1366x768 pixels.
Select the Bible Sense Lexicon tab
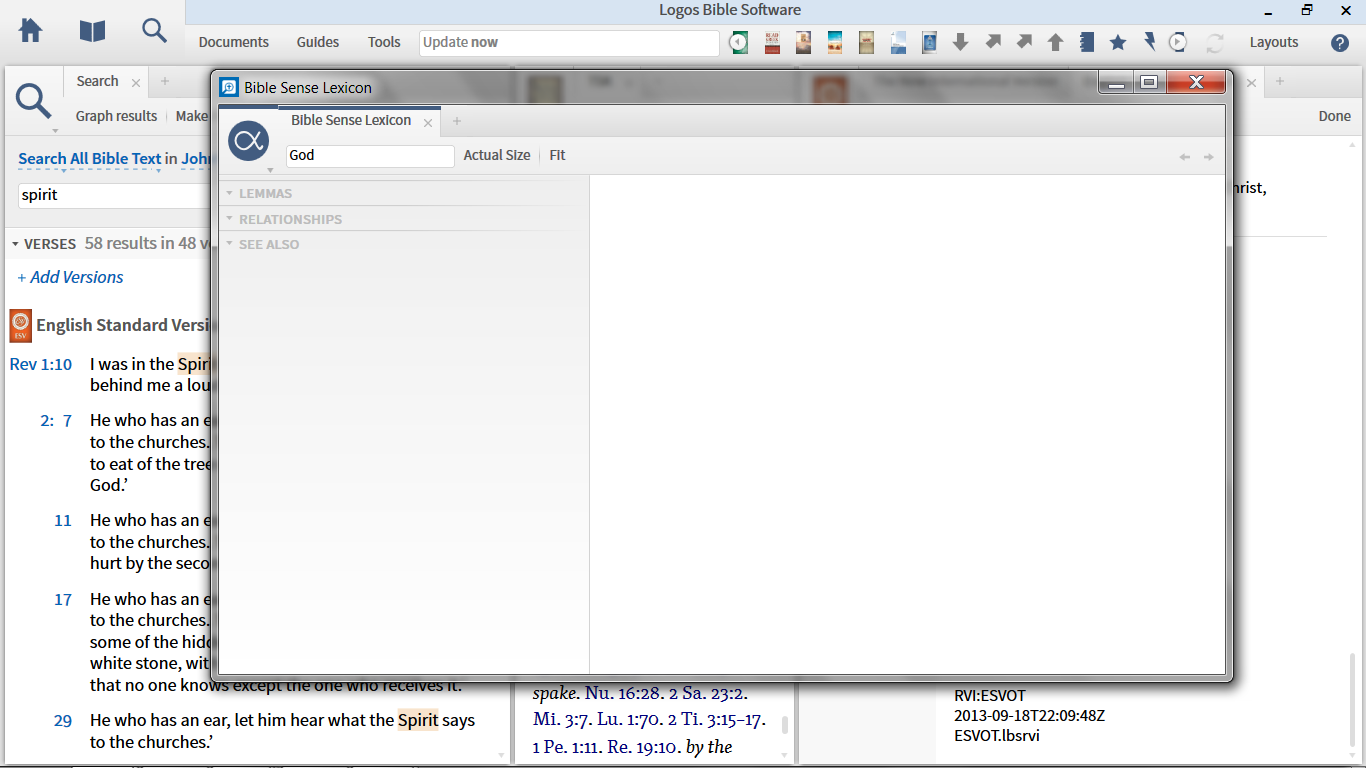click(x=351, y=120)
